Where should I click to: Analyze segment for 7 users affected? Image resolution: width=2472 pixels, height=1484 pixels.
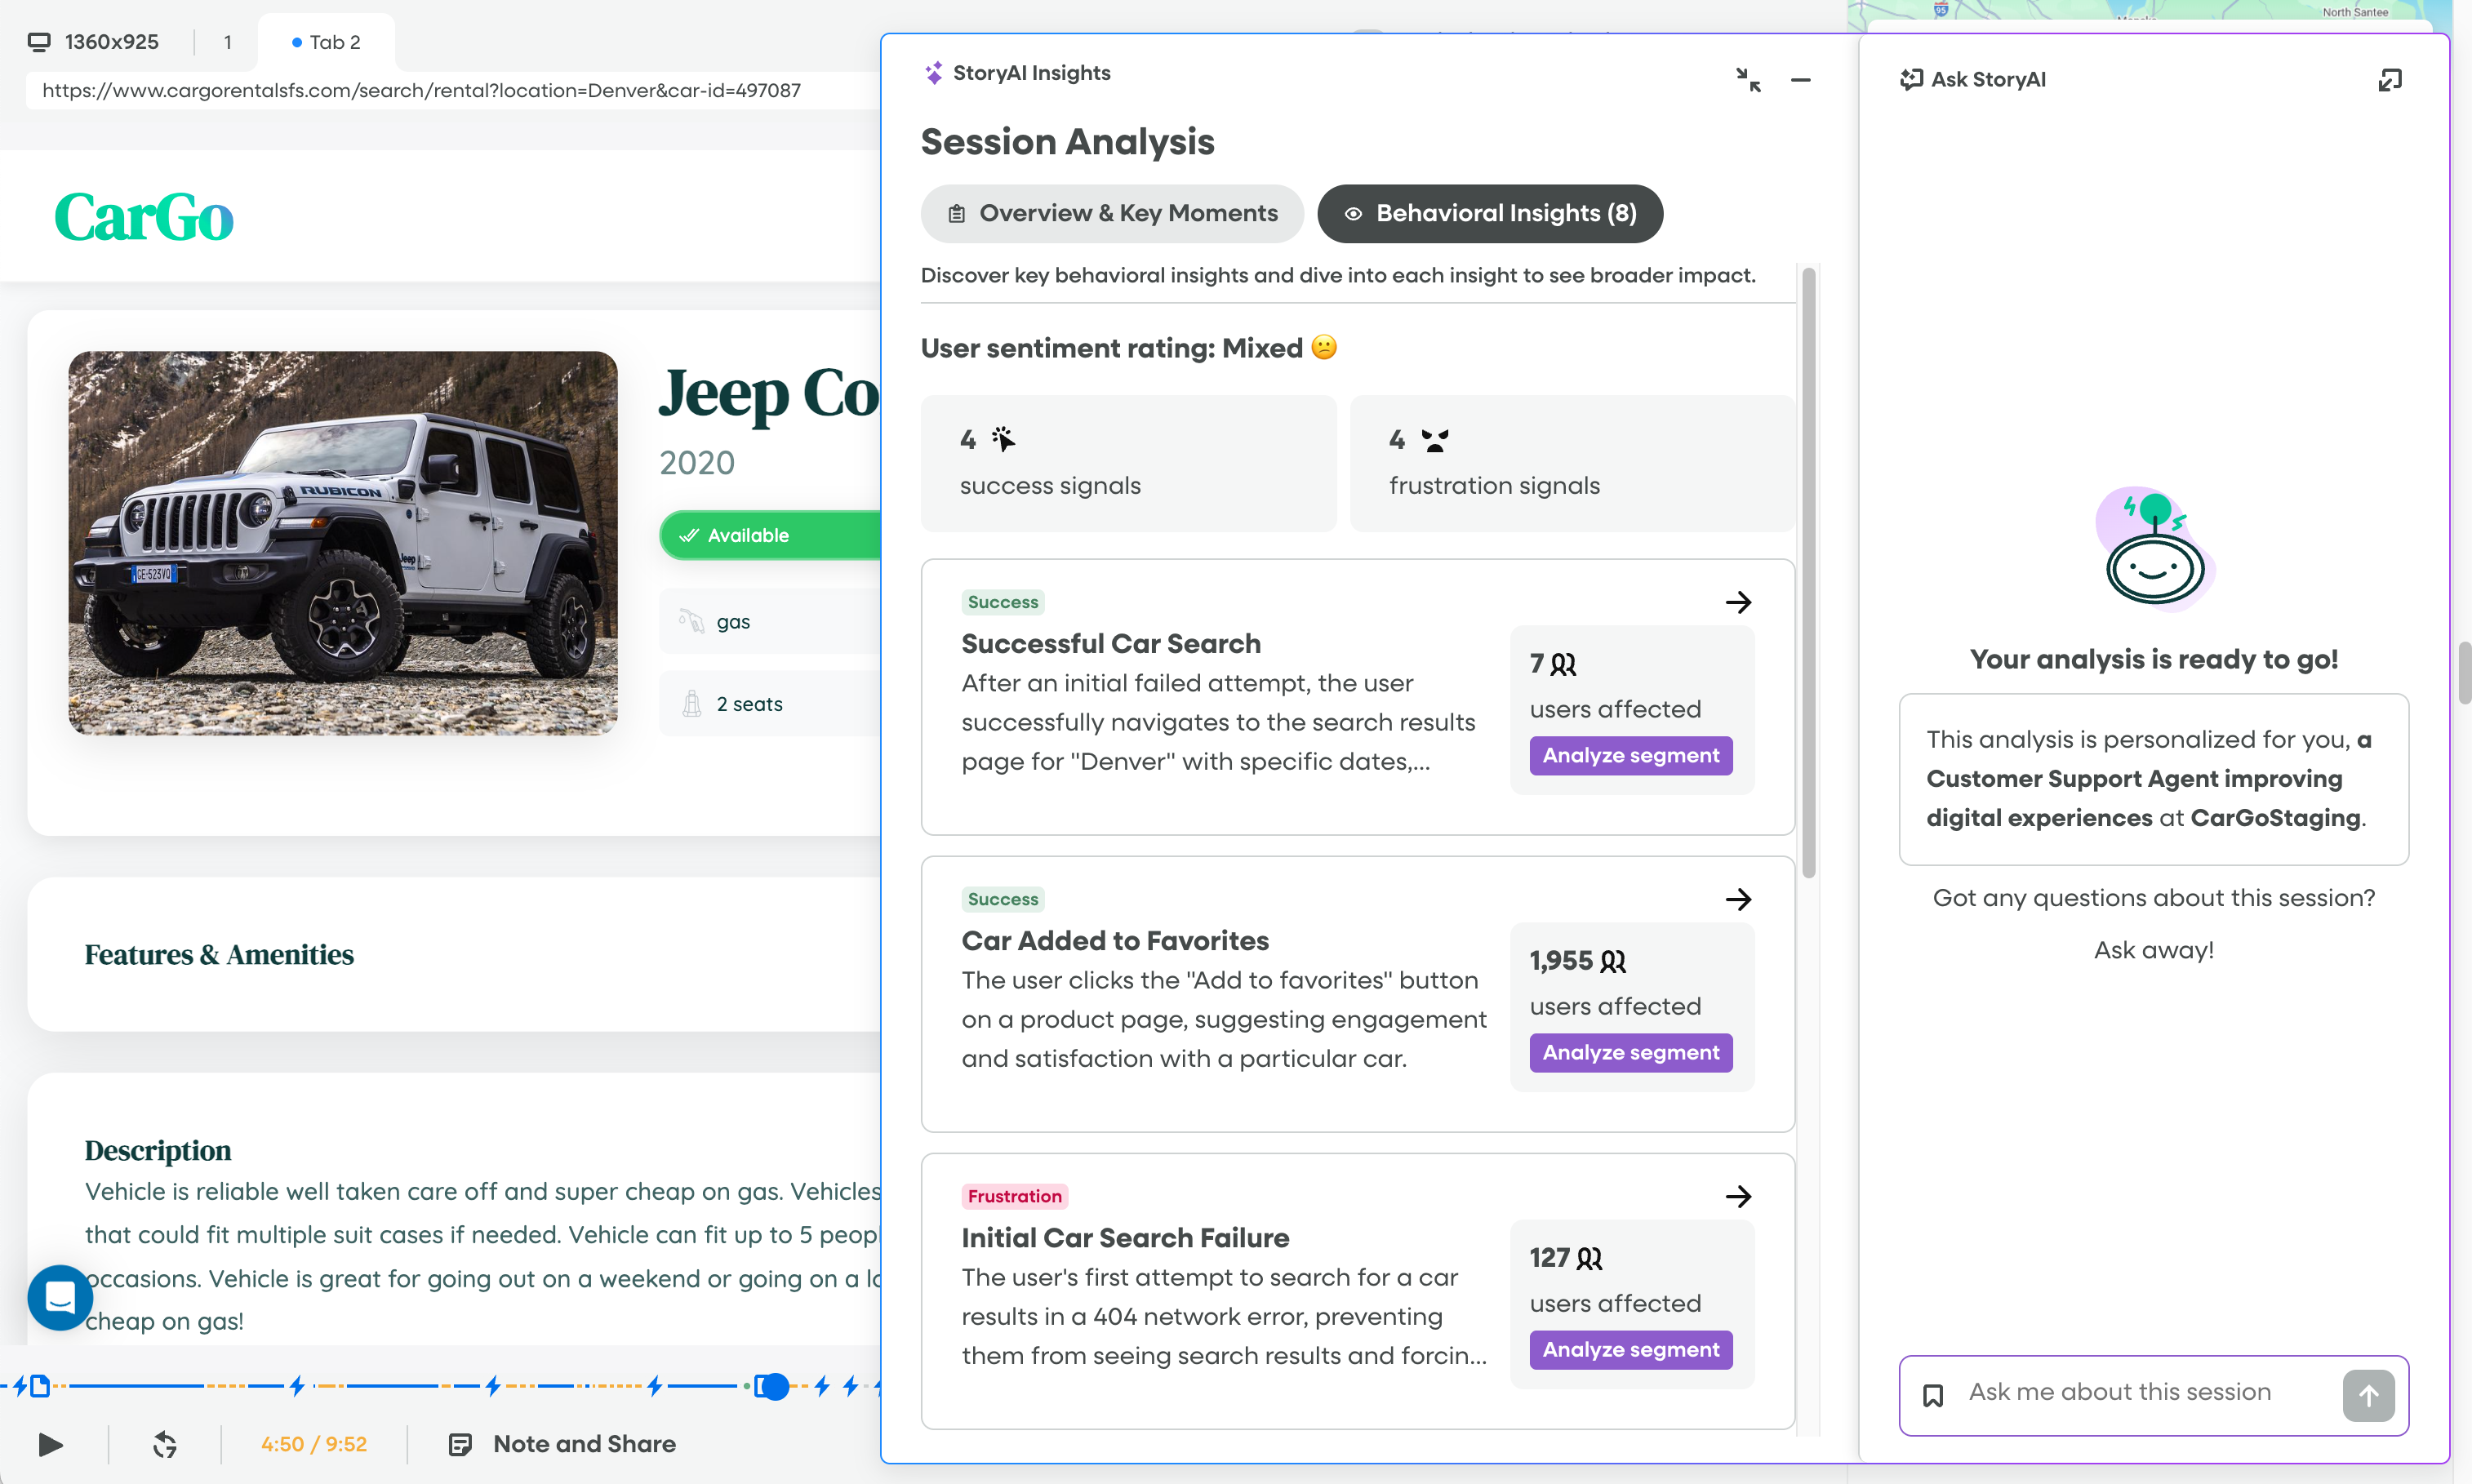[1630, 755]
